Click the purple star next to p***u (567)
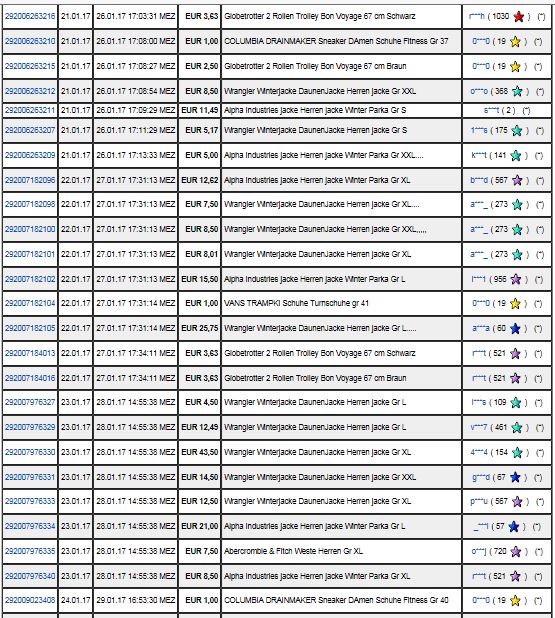Viewport: 555px width, 618px height. (517, 501)
